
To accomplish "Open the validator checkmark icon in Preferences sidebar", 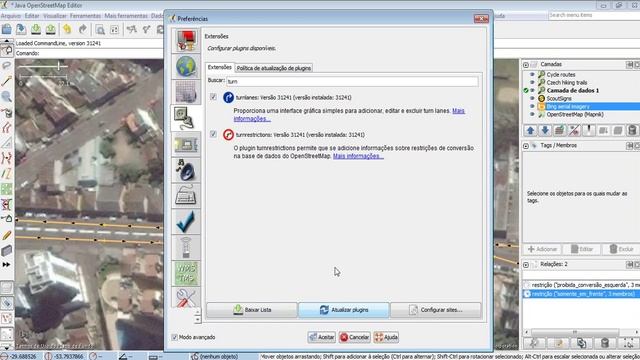I will [x=186, y=221].
